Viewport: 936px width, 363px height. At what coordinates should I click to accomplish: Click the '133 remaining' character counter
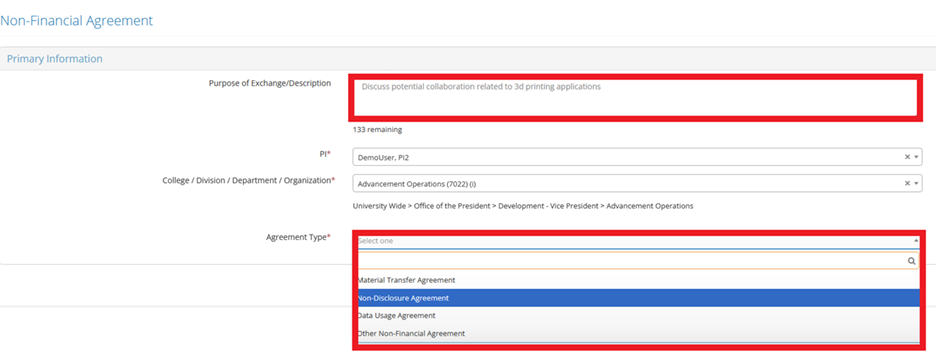pos(377,129)
